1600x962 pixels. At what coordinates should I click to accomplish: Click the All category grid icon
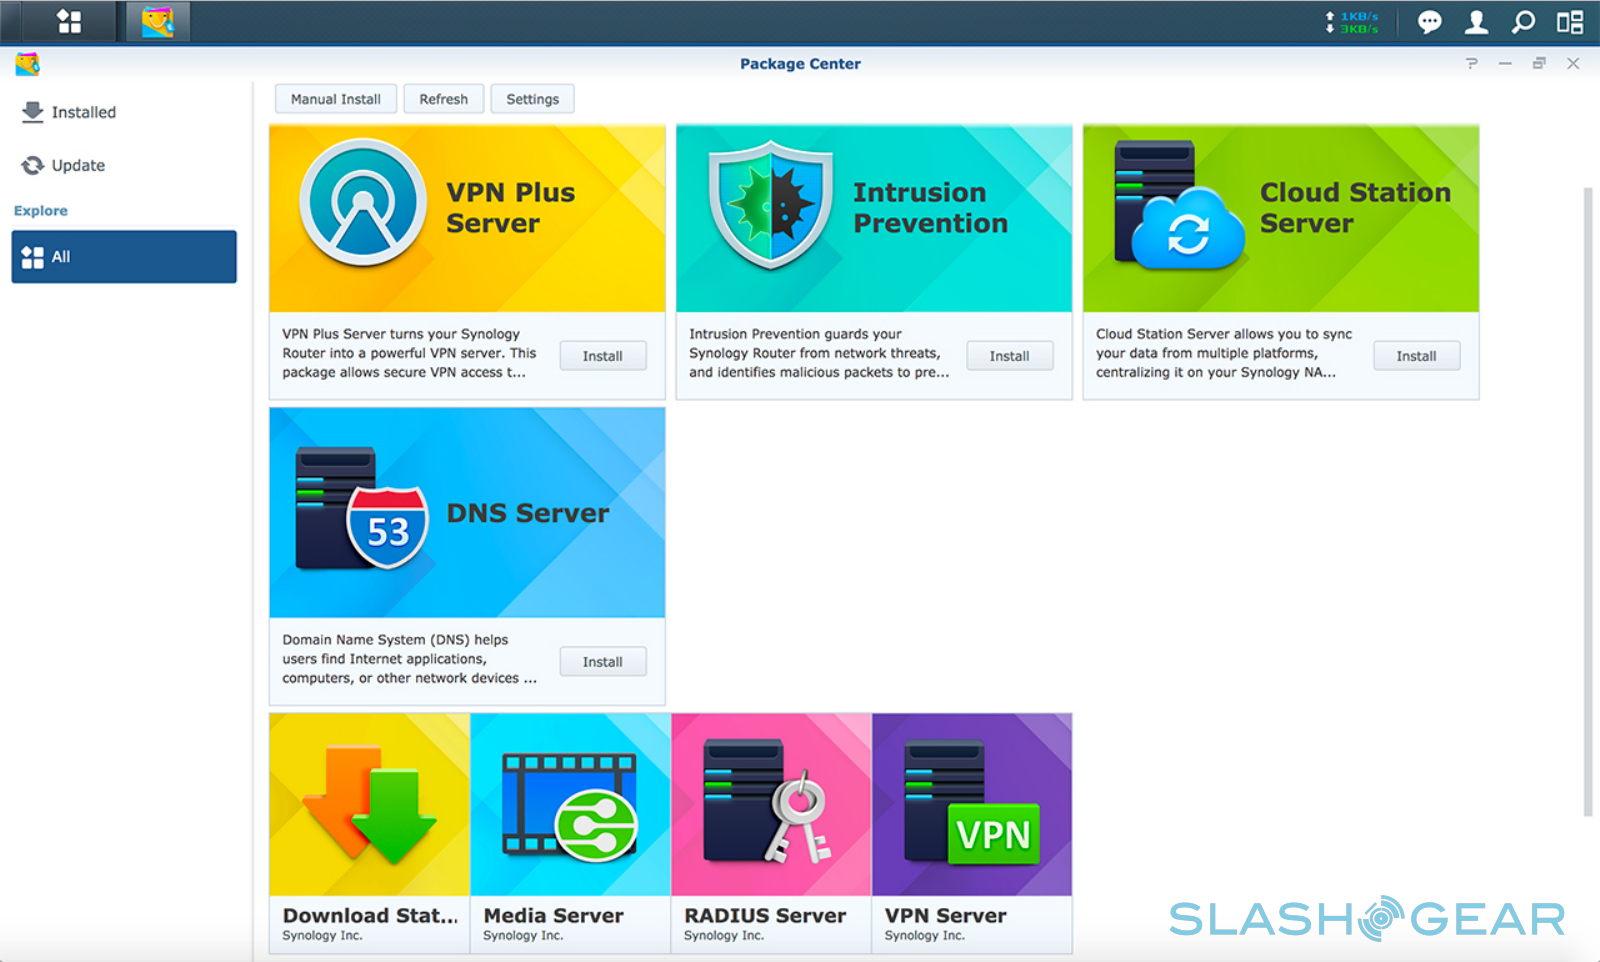point(32,257)
